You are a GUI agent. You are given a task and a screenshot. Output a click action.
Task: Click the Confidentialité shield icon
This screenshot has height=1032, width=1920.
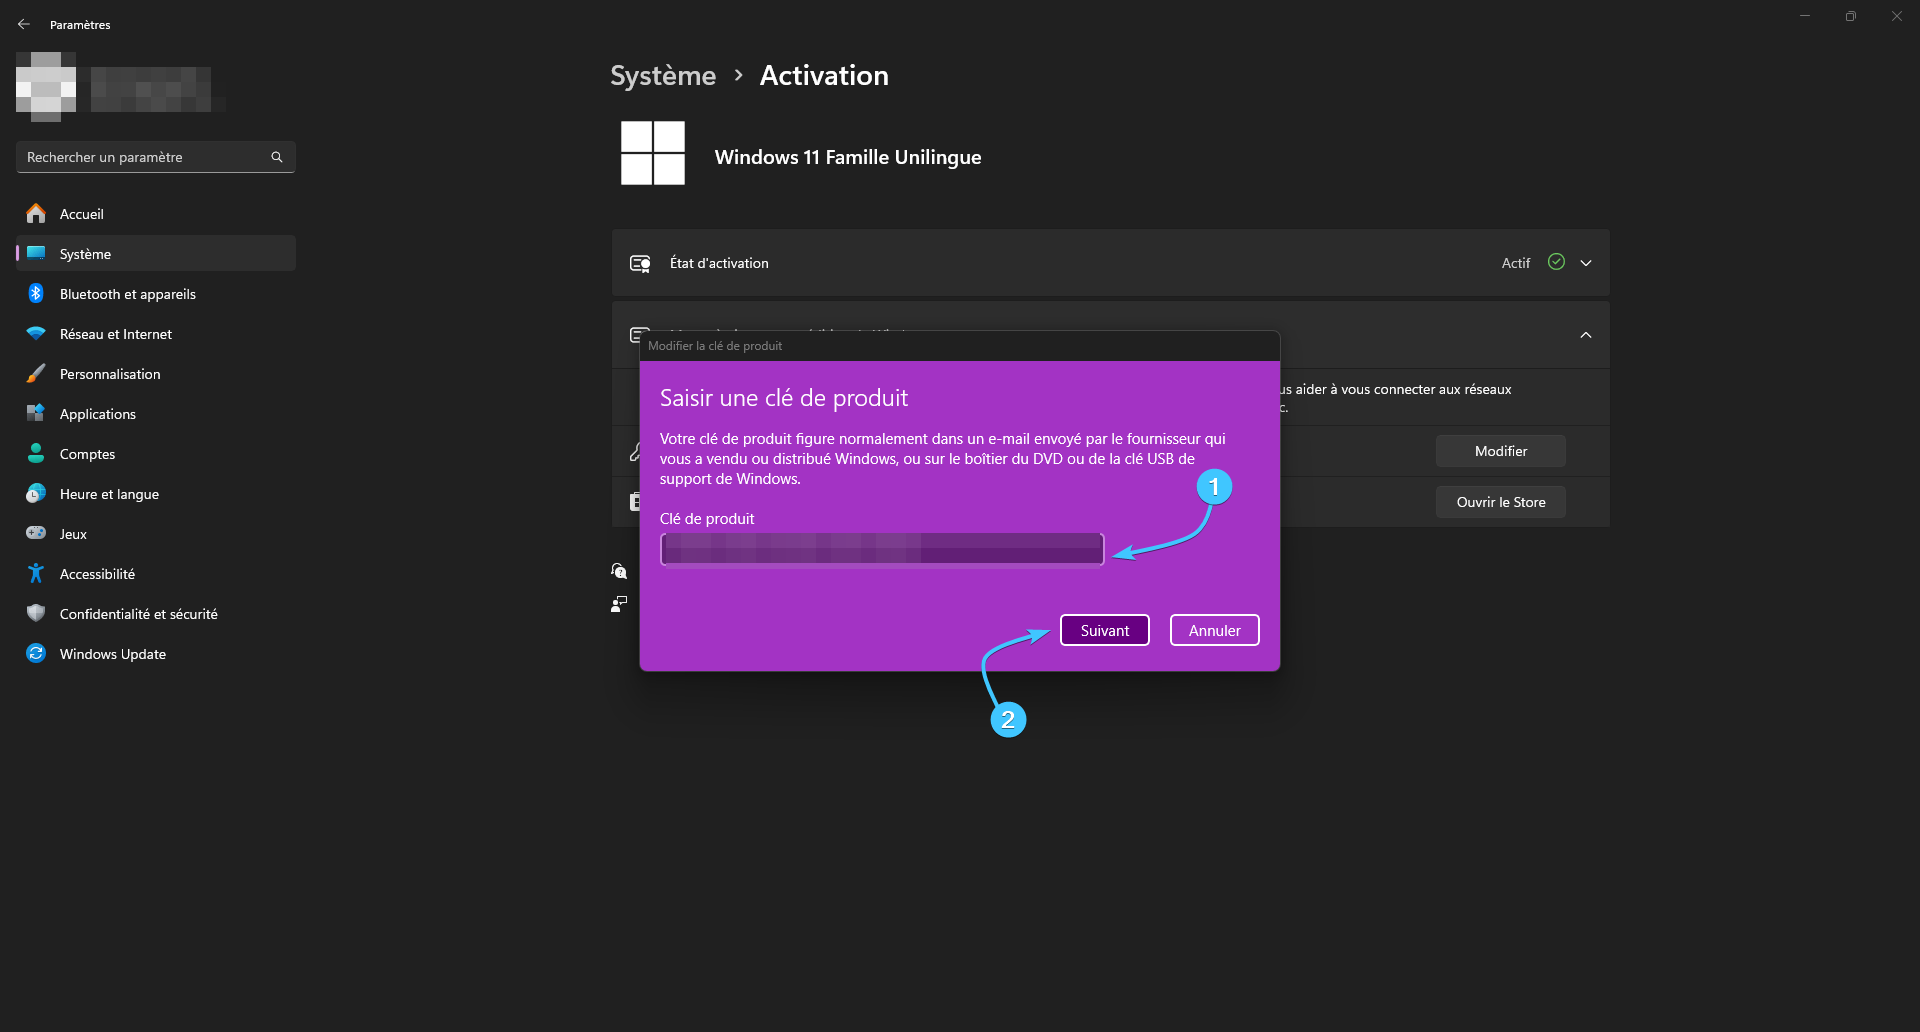pos(36,613)
